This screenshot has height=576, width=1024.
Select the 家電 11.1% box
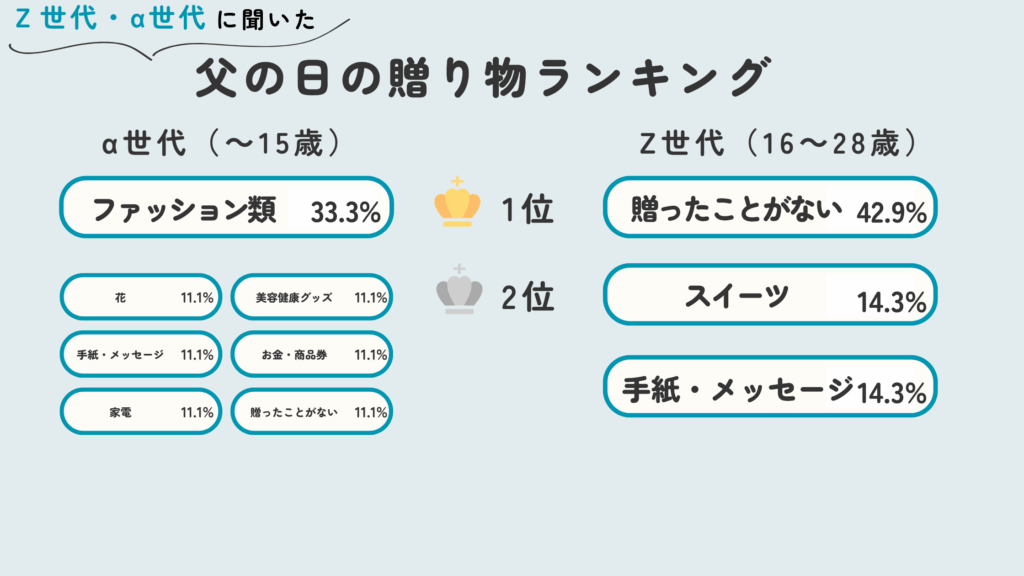tap(141, 411)
